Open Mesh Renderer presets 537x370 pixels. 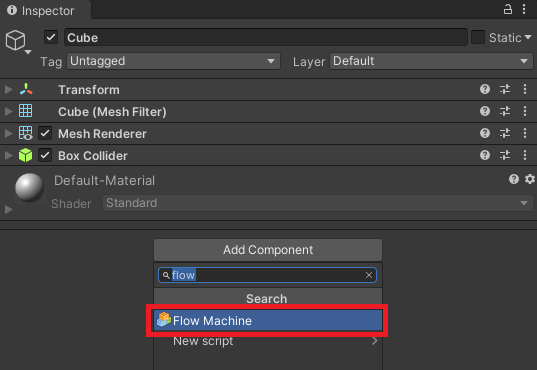505,133
